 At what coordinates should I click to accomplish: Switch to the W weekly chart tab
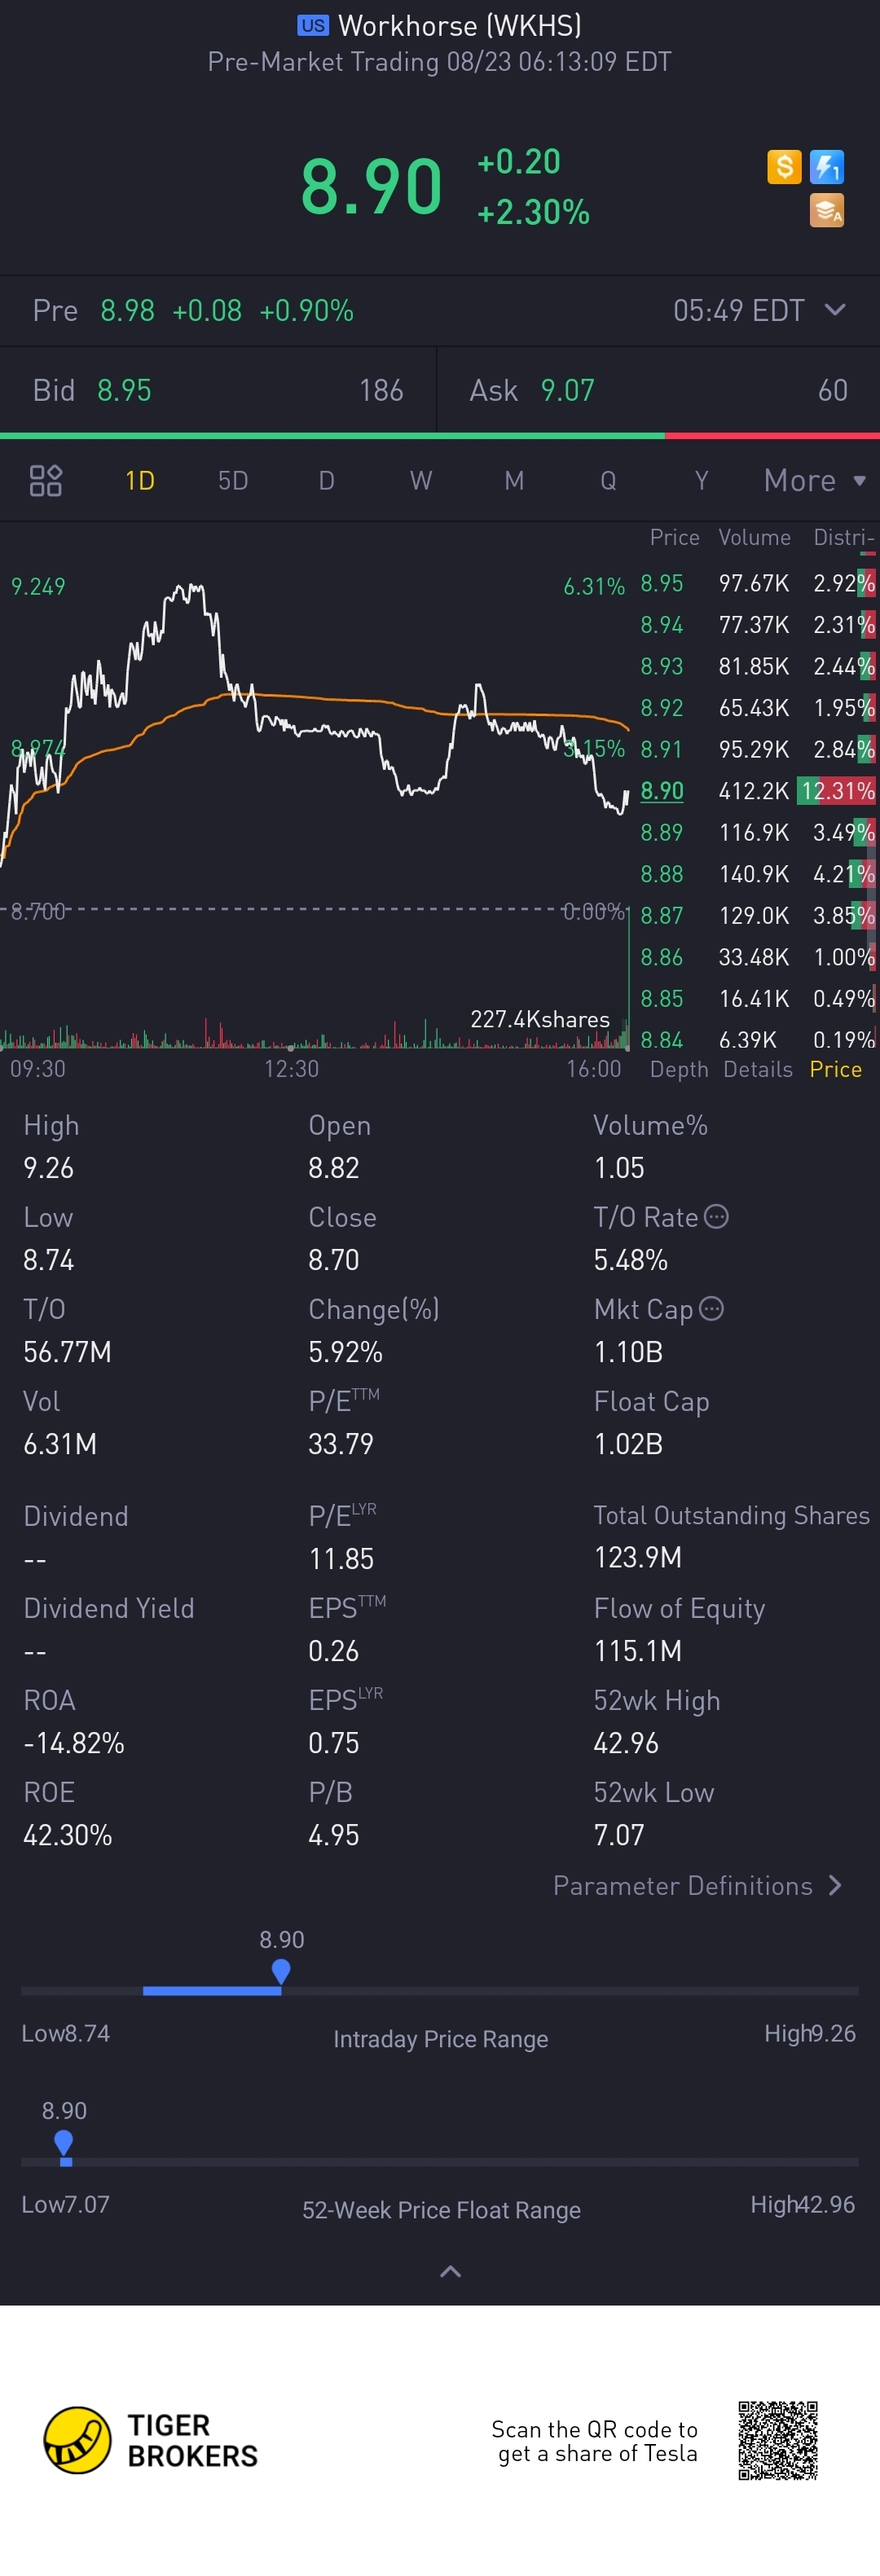click(421, 481)
